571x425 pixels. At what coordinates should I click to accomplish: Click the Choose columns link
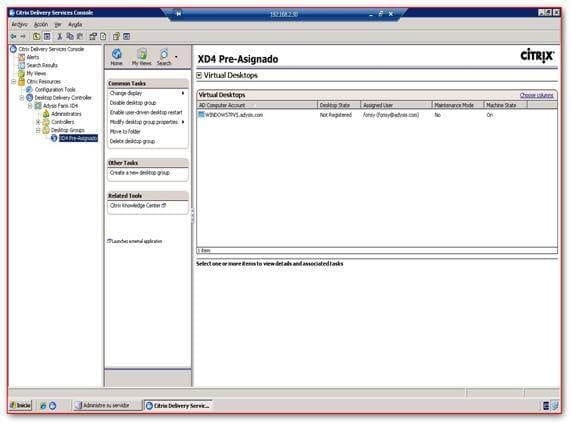tap(536, 95)
